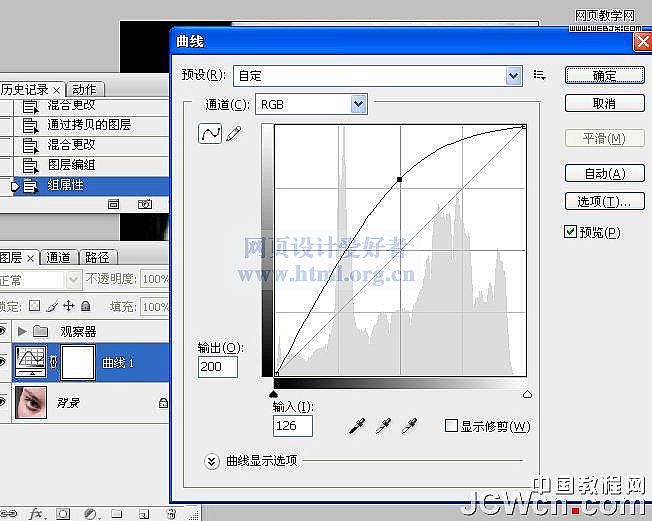652x521 pixels.
Task: Toggle visibility eye of 观察器 group
Action: (3, 331)
